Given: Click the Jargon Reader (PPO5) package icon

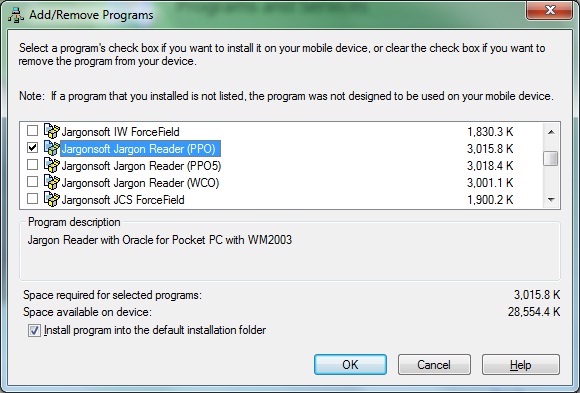Looking at the screenshot, I should [52, 165].
